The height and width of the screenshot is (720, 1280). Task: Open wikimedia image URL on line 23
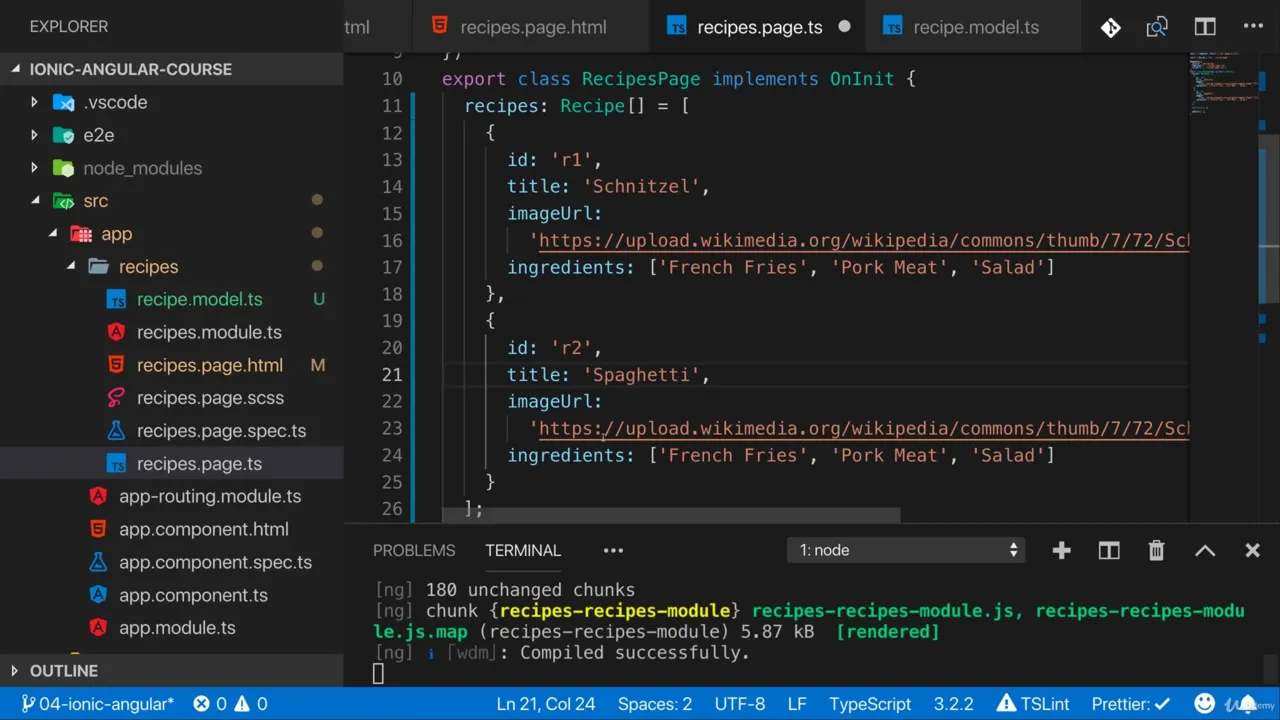[862, 428]
